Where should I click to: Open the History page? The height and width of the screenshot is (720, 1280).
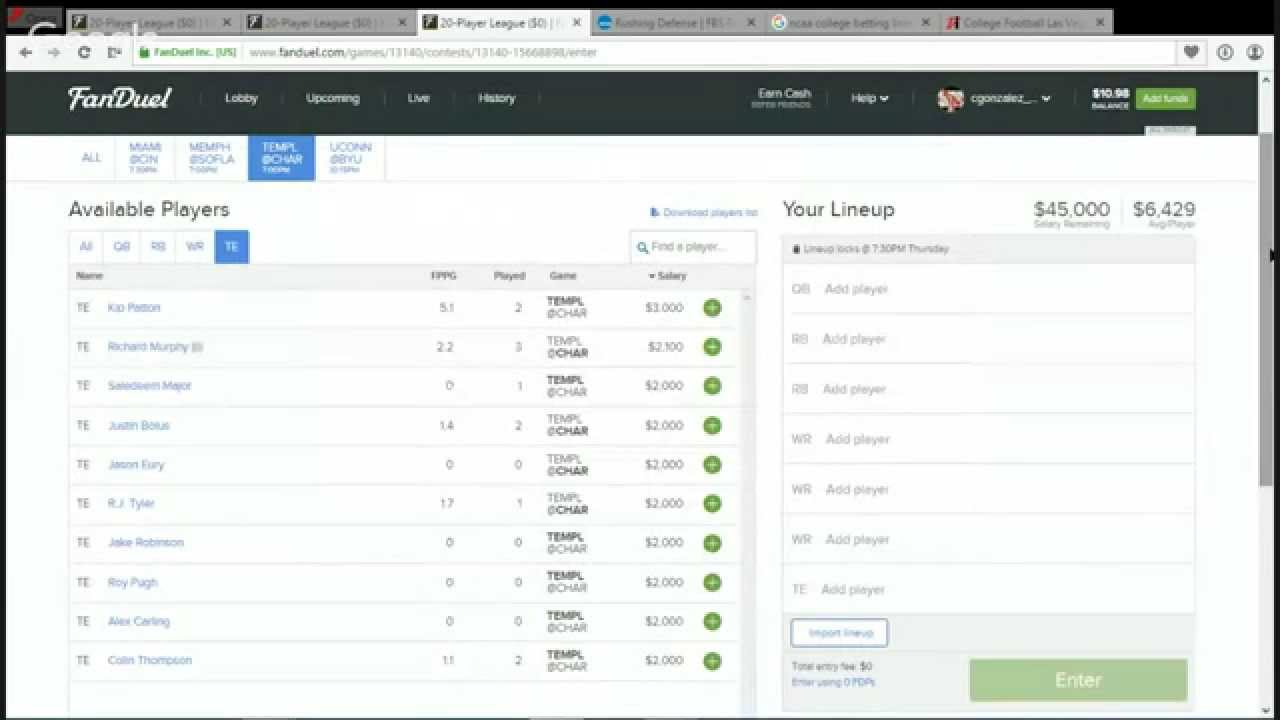click(496, 98)
